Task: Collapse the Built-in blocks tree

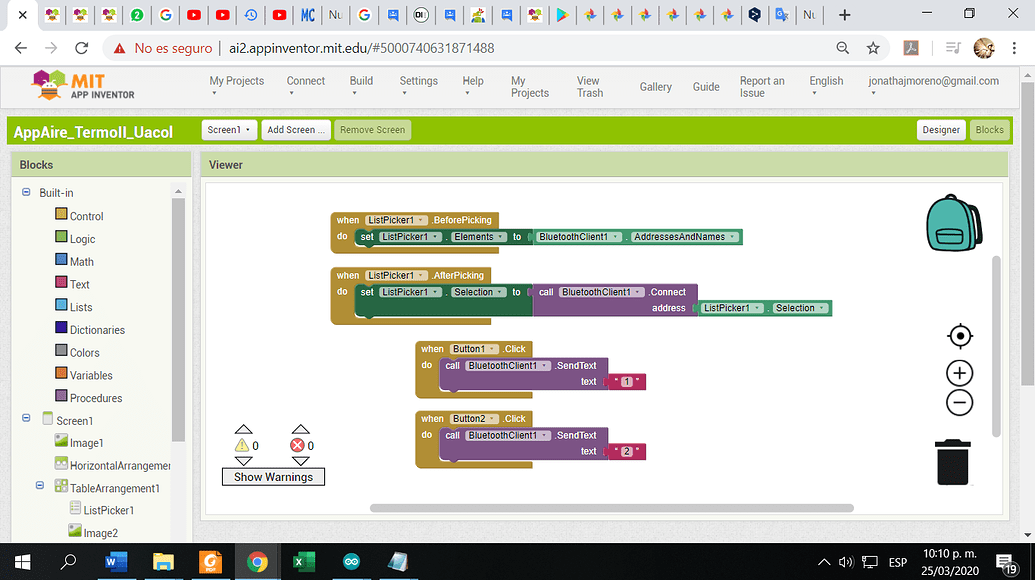Action: 27,192
